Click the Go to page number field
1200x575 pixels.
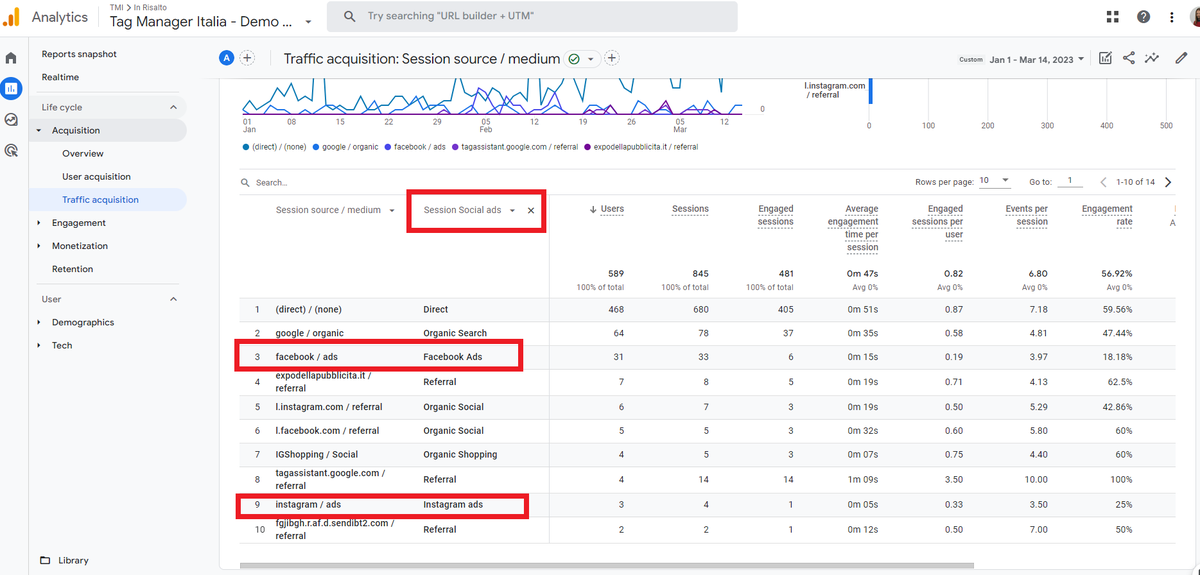click(x=1070, y=181)
